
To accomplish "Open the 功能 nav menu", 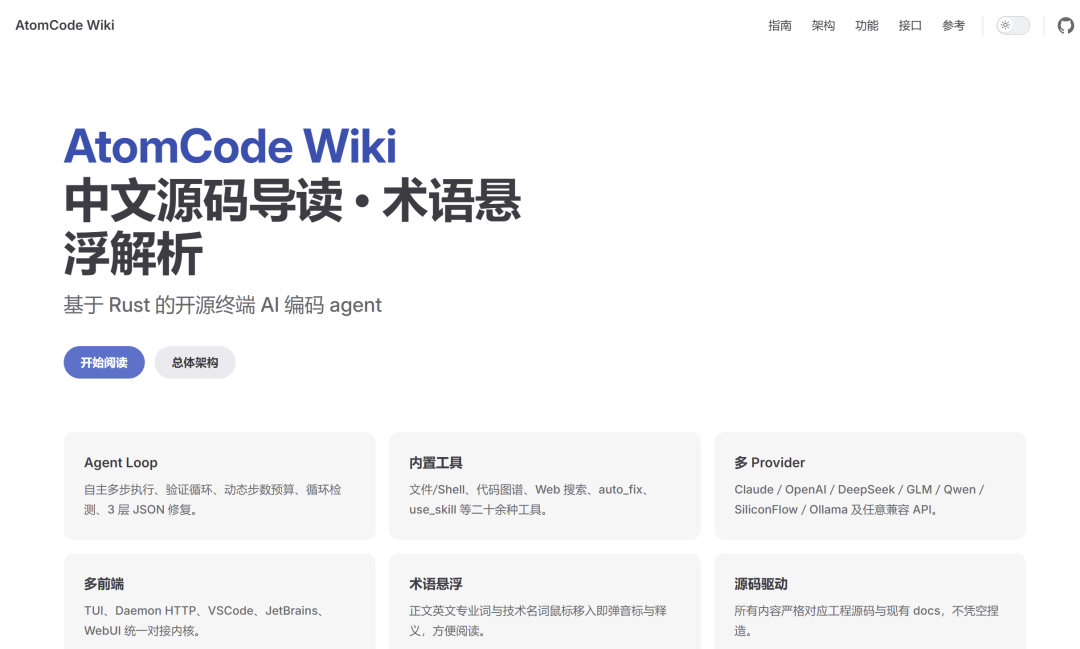I will tap(866, 25).
